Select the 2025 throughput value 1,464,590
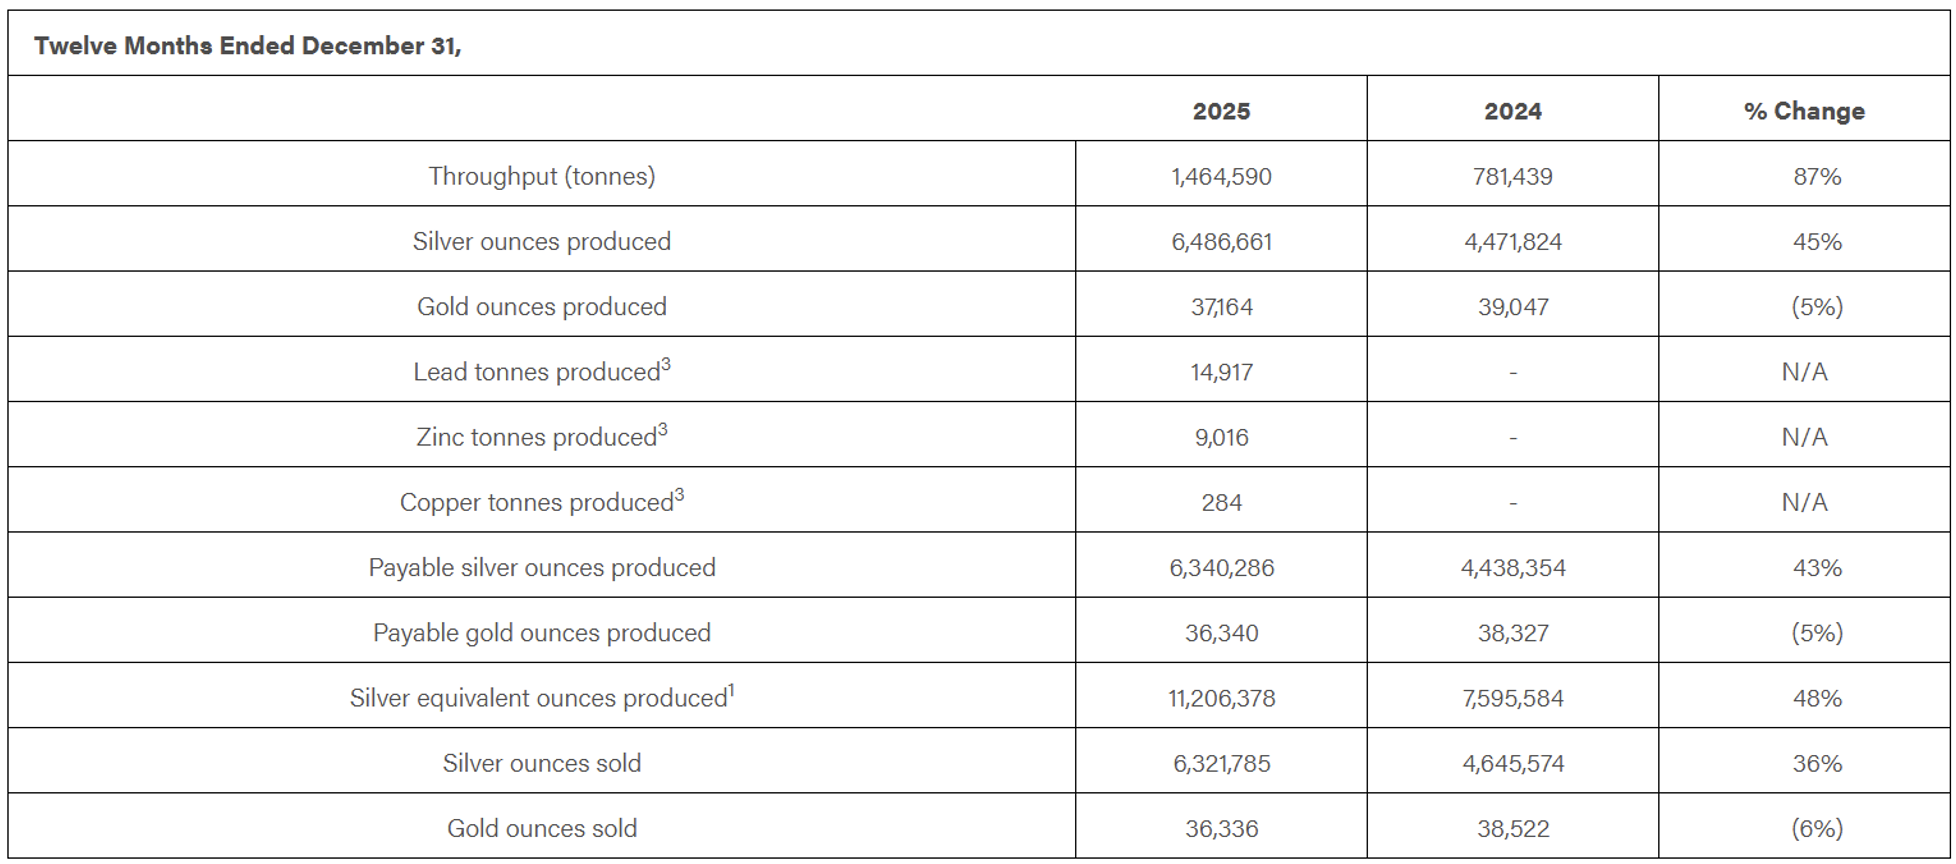Image resolution: width=1956 pixels, height=864 pixels. click(1221, 177)
